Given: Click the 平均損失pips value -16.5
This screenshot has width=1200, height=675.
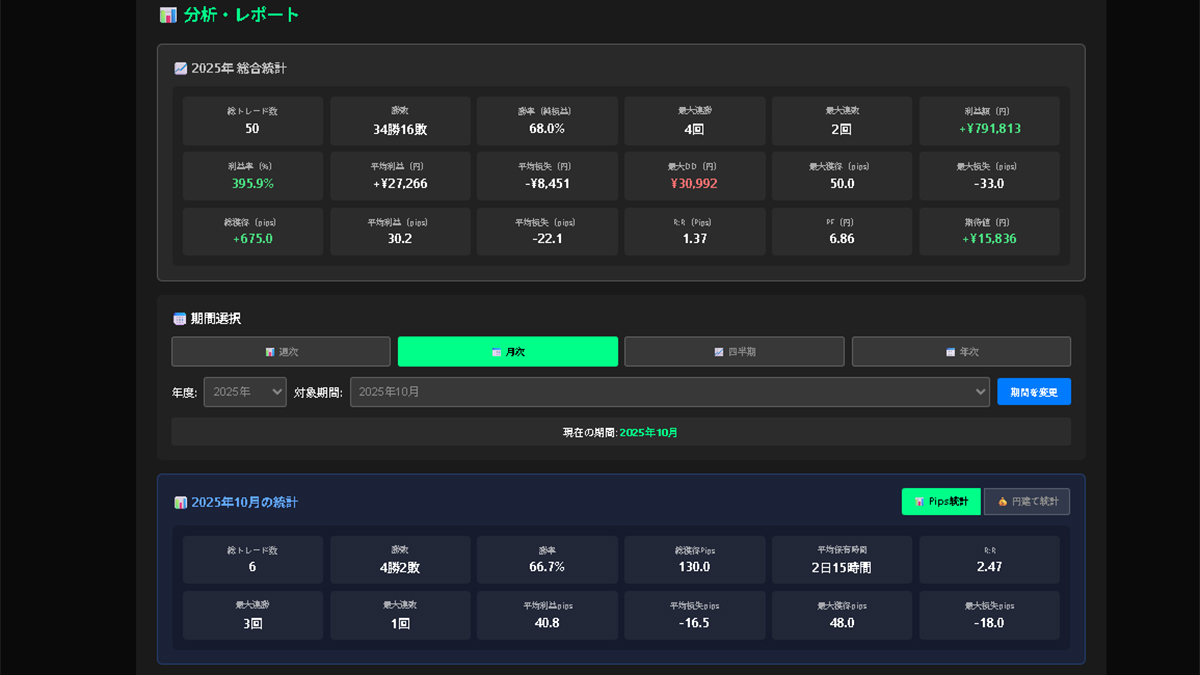Looking at the screenshot, I should point(694,622).
